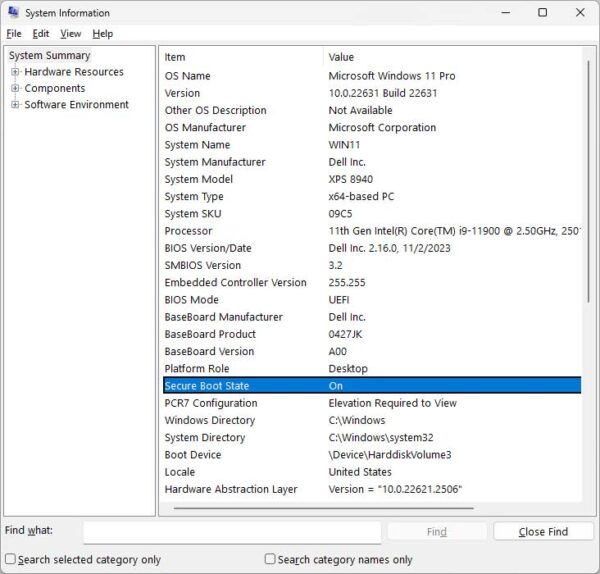This screenshot has height=574, width=600.
Task: Open the Edit menu
Action: pyautogui.click(x=41, y=34)
